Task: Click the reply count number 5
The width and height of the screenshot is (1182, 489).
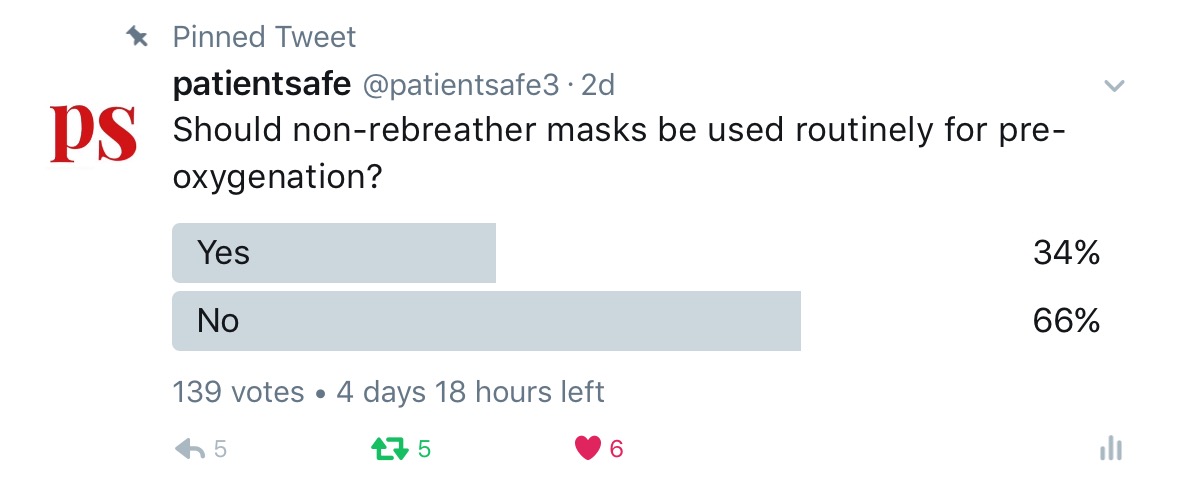Action: coord(219,450)
